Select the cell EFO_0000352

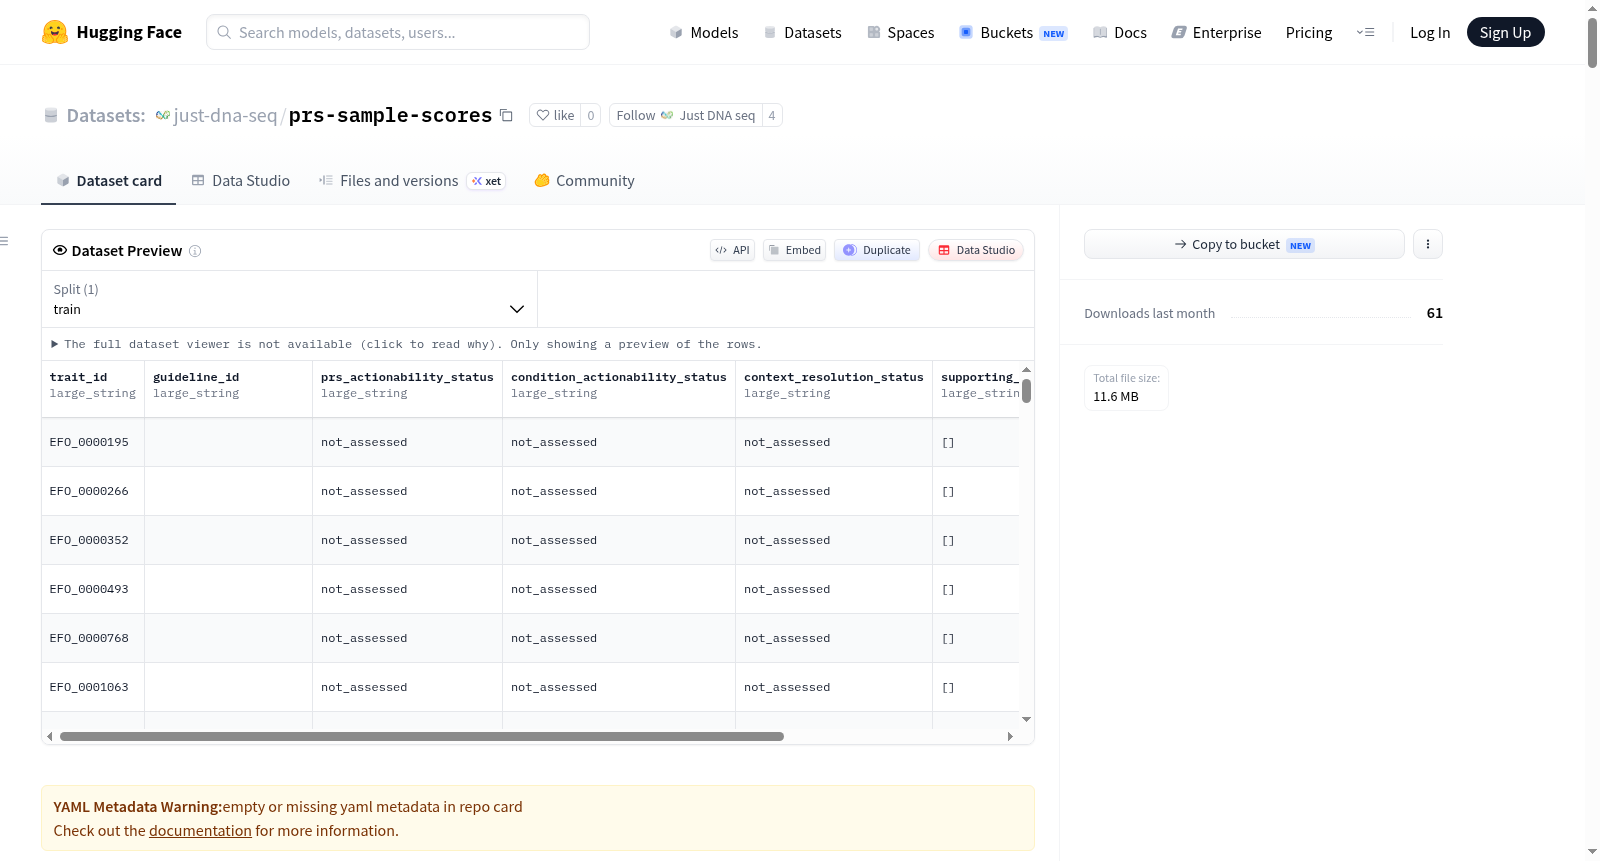click(x=93, y=540)
